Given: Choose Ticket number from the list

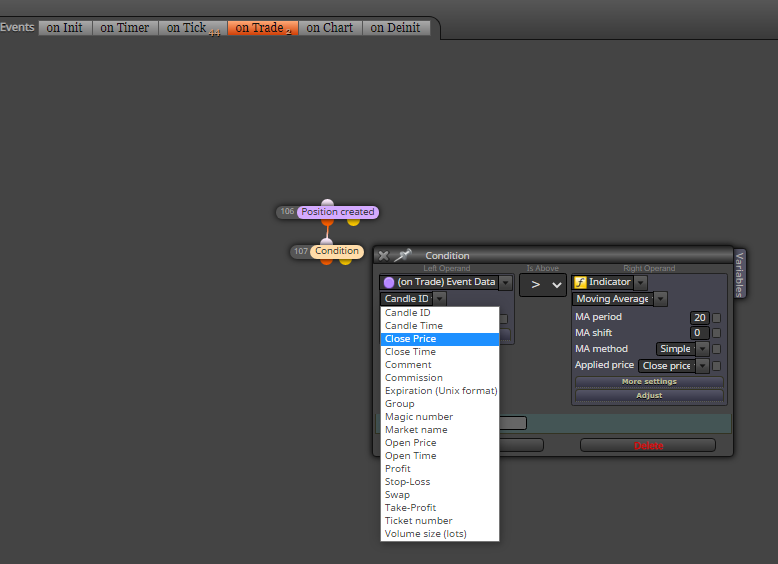Looking at the screenshot, I should 440,521.
